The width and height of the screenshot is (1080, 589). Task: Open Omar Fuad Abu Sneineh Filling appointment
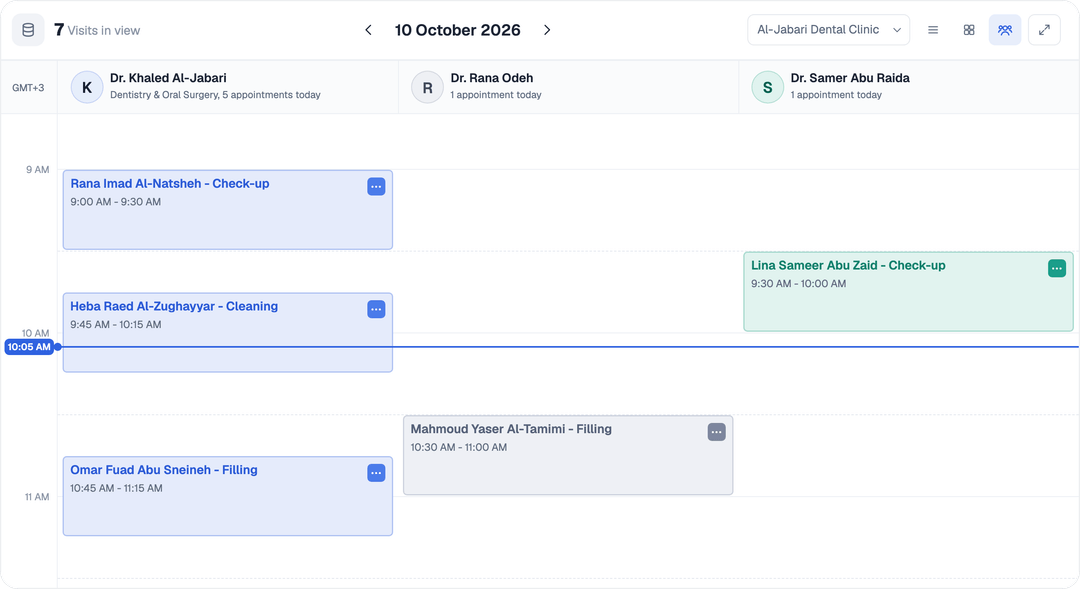click(x=228, y=496)
